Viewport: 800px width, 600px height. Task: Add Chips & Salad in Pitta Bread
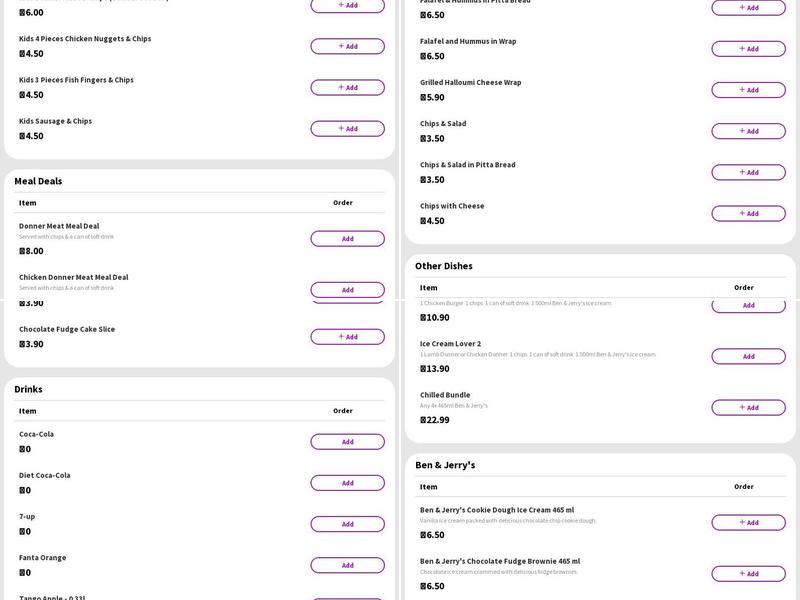point(748,172)
